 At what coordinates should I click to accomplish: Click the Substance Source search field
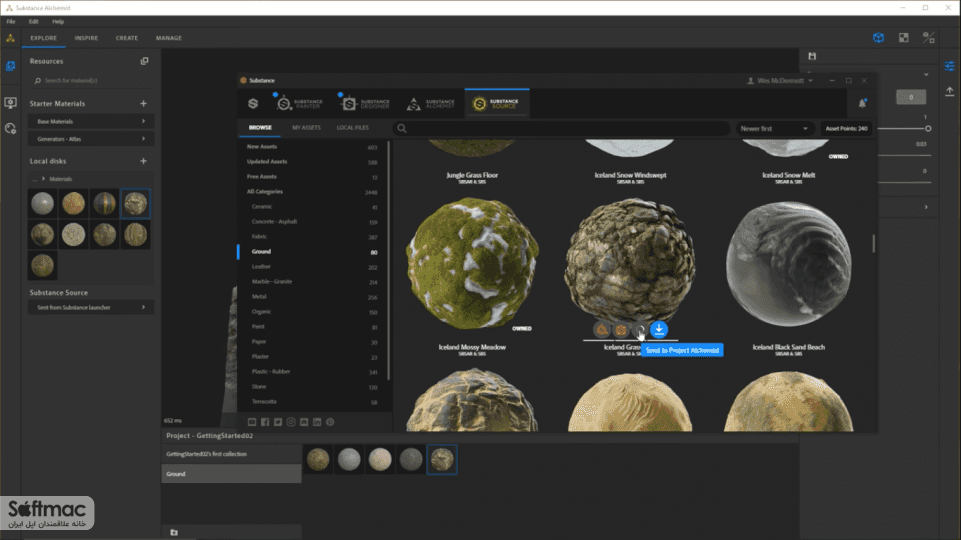562,129
